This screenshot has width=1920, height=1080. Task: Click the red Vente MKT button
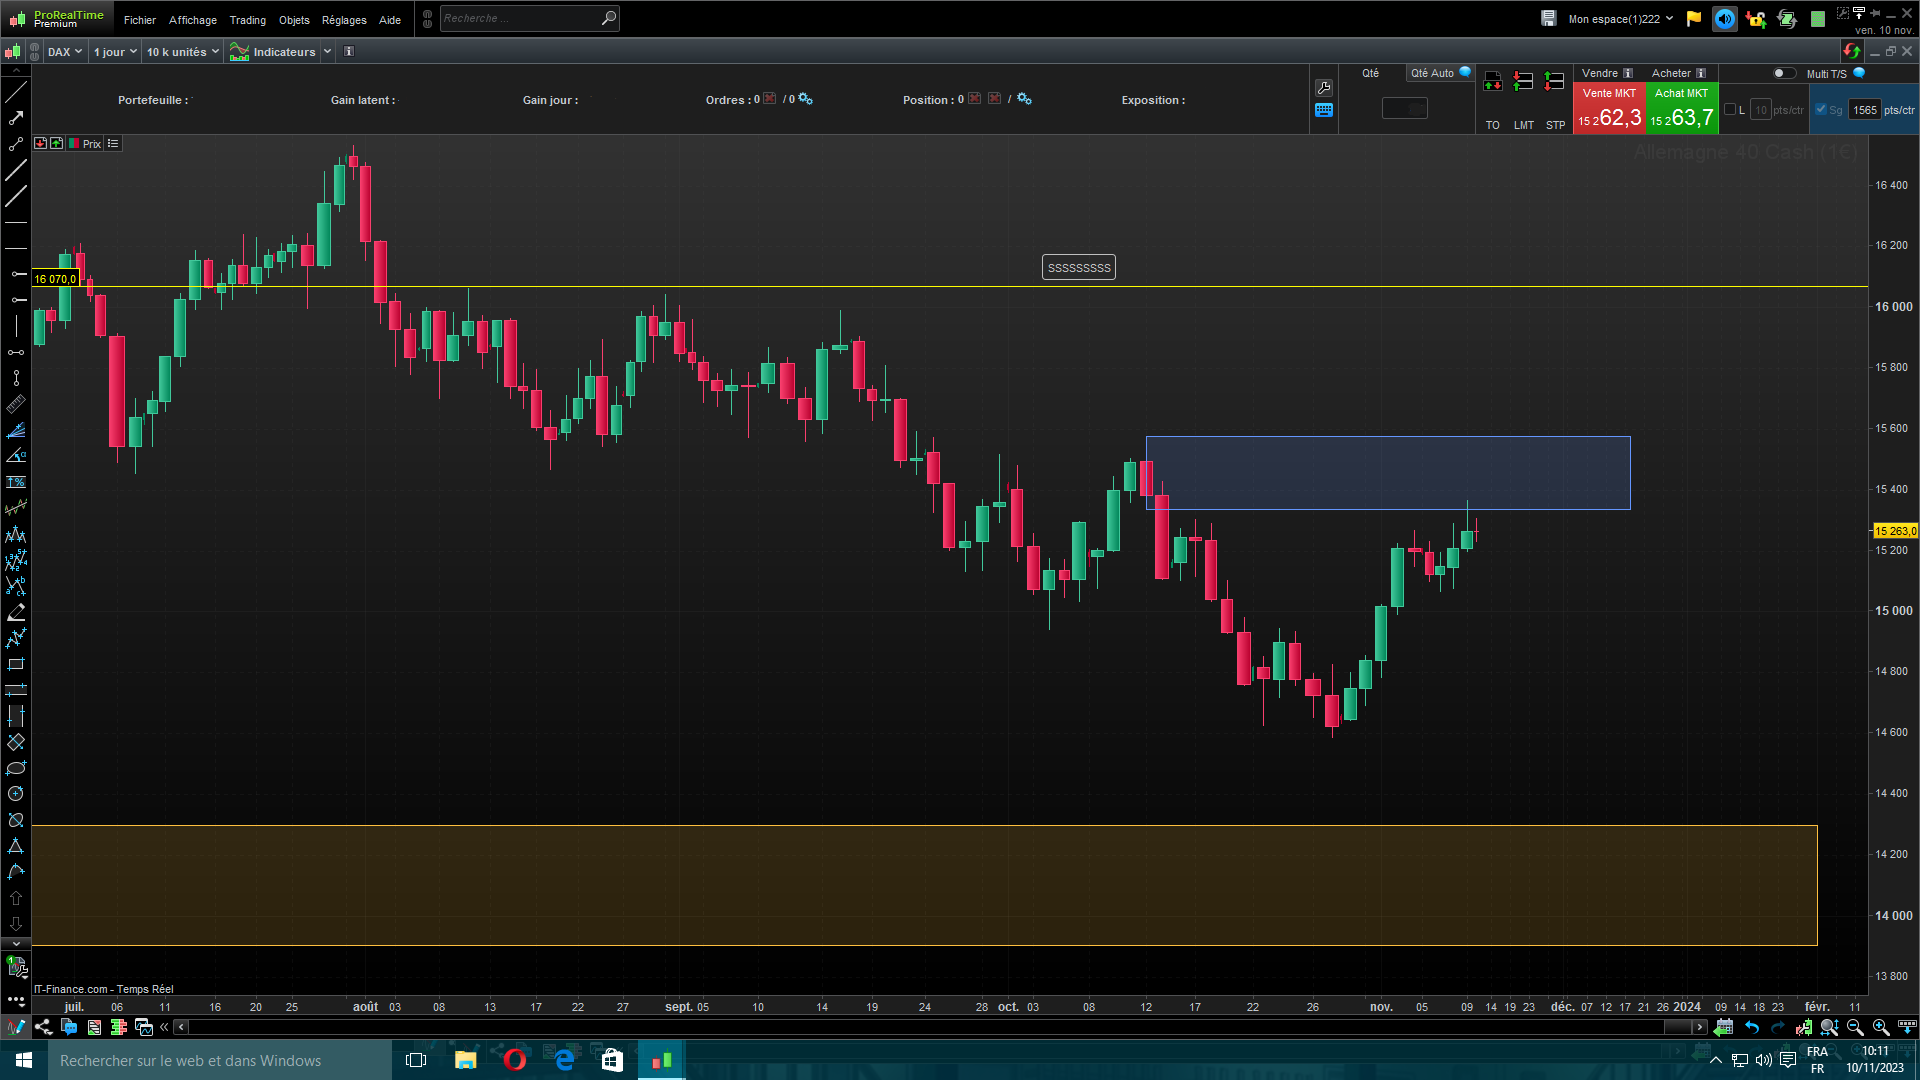pos(1609,110)
